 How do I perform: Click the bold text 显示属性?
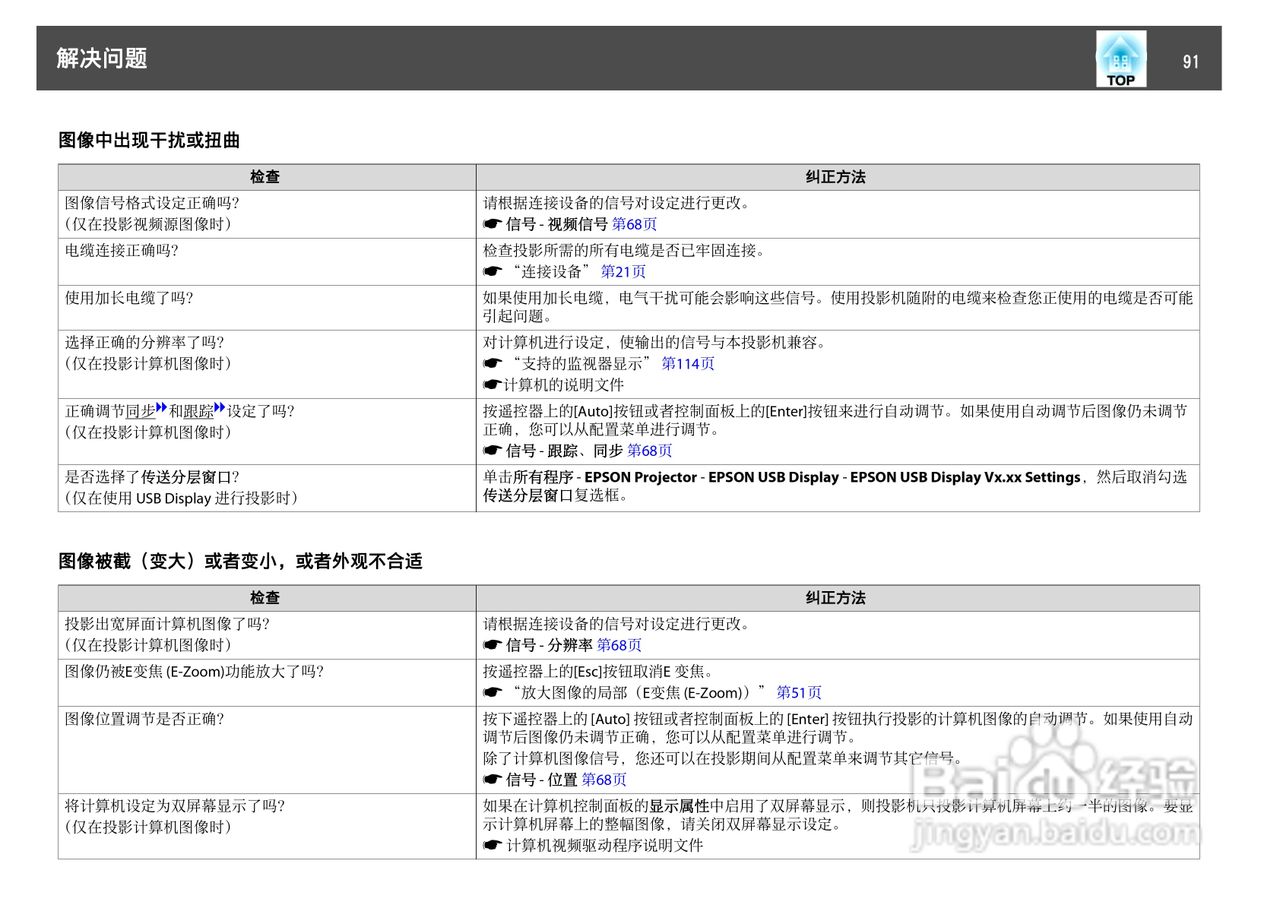pos(679,806)
